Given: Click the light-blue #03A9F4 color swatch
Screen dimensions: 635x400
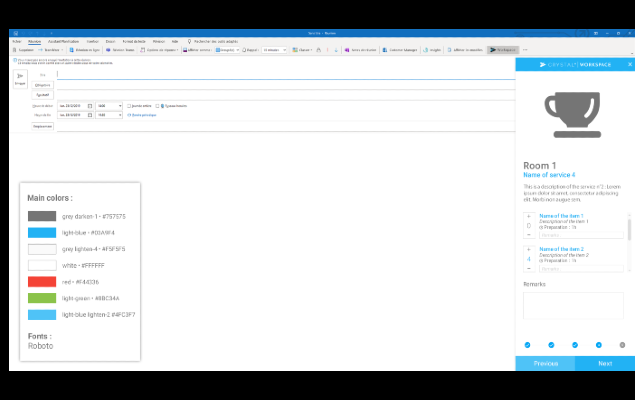Looking at the screenshot, I should tap(42, 233).
